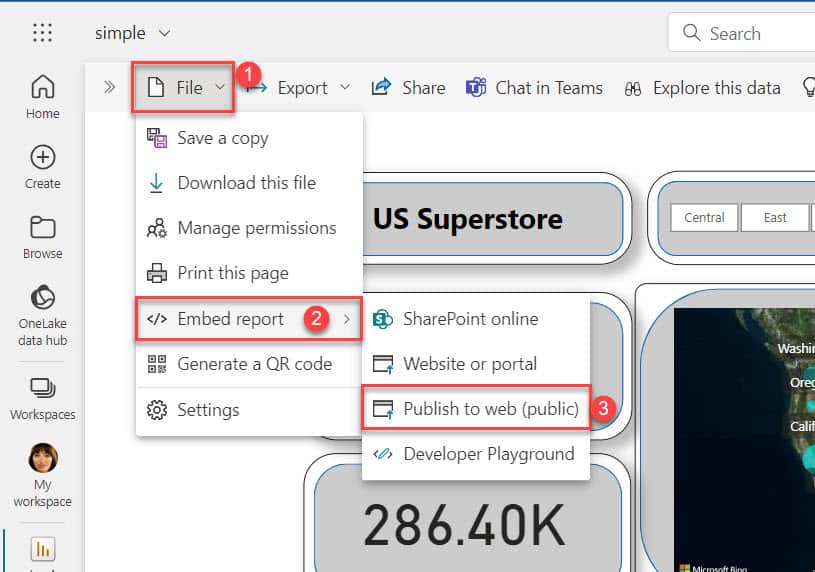Image resolution: width=815 pixels, height=572 pixels.
Task: Click the Search magnifier icon
Action: coord(691,32)
